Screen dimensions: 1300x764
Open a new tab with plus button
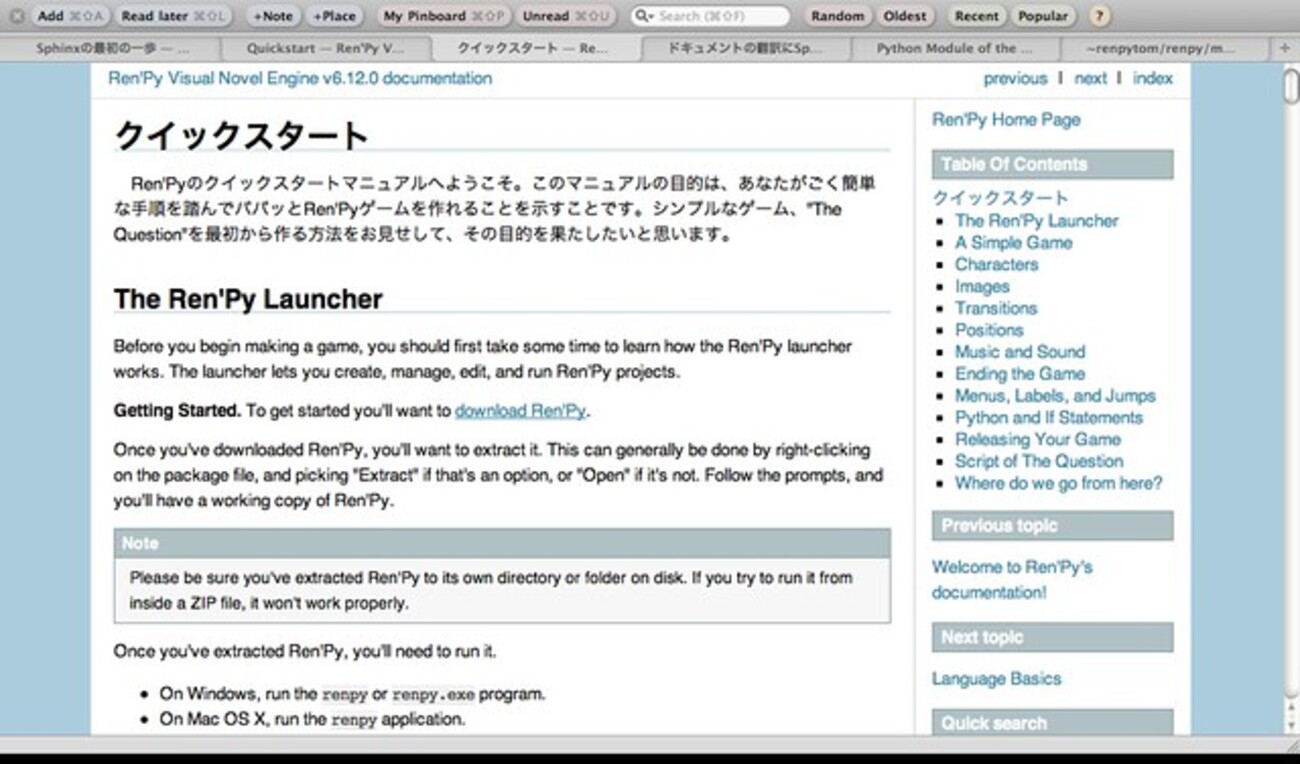[1286, 48]
